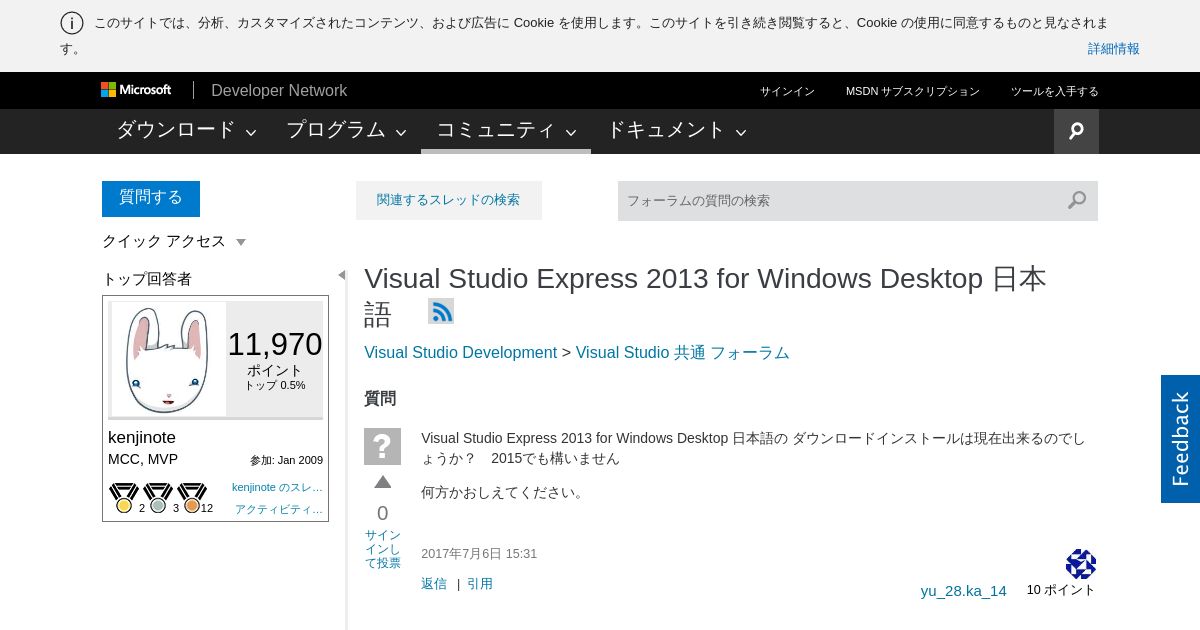Expand the コミュニティ menu
This screenshot has height=630, width=1200.
[x=506, y=130]
